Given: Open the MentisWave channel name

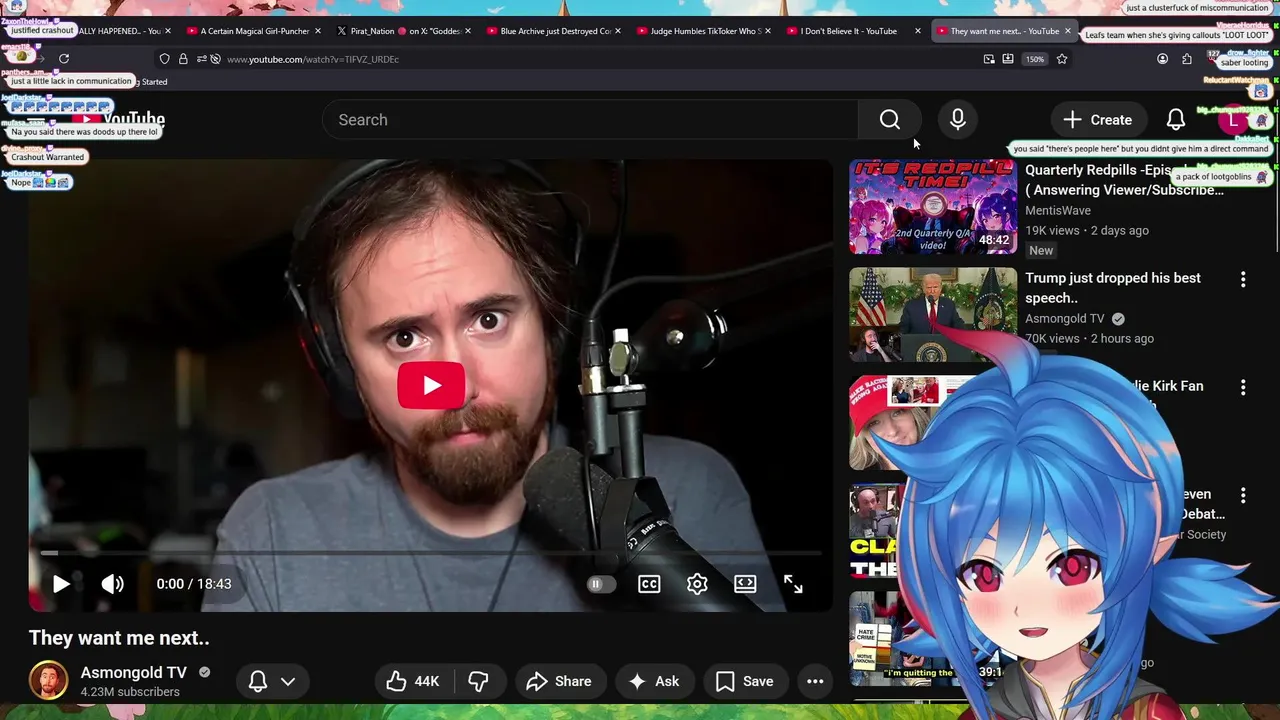Looking at the screenshot, I should 1058,211.
